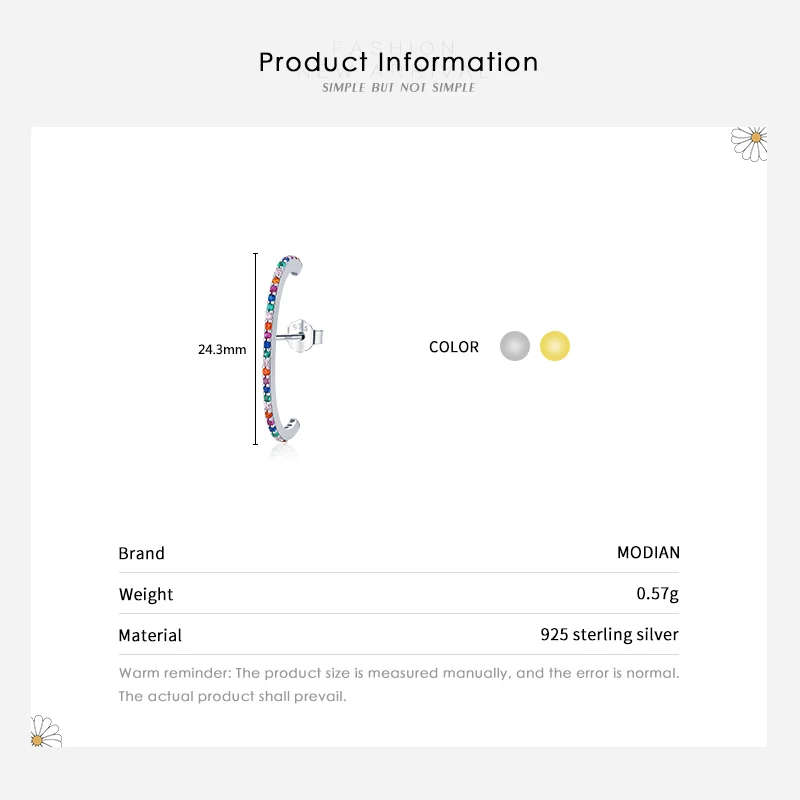
Task: Click the "Warm reminder" note line
Action: pos(399,673)
